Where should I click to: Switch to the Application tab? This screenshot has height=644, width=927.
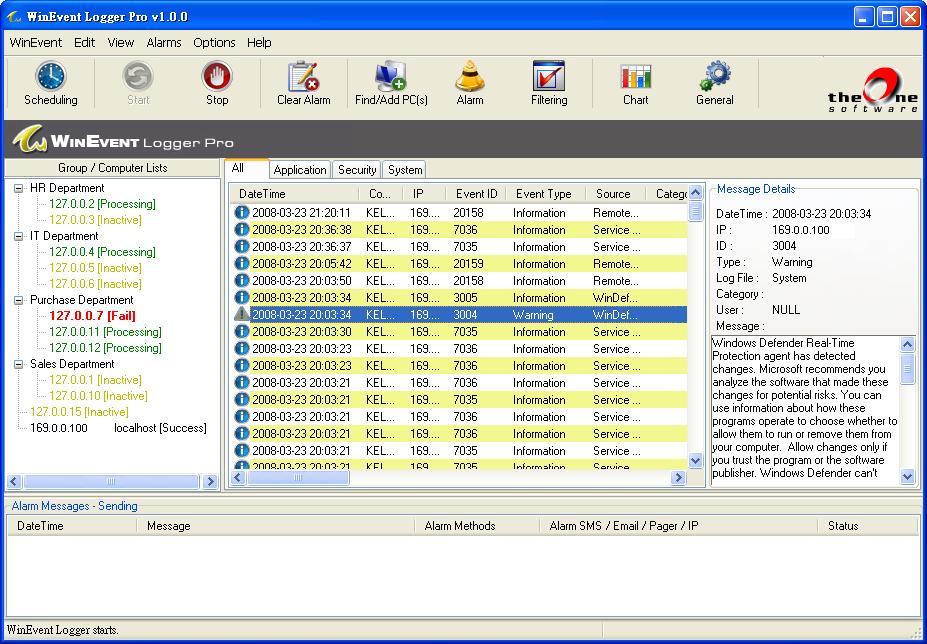300,170
